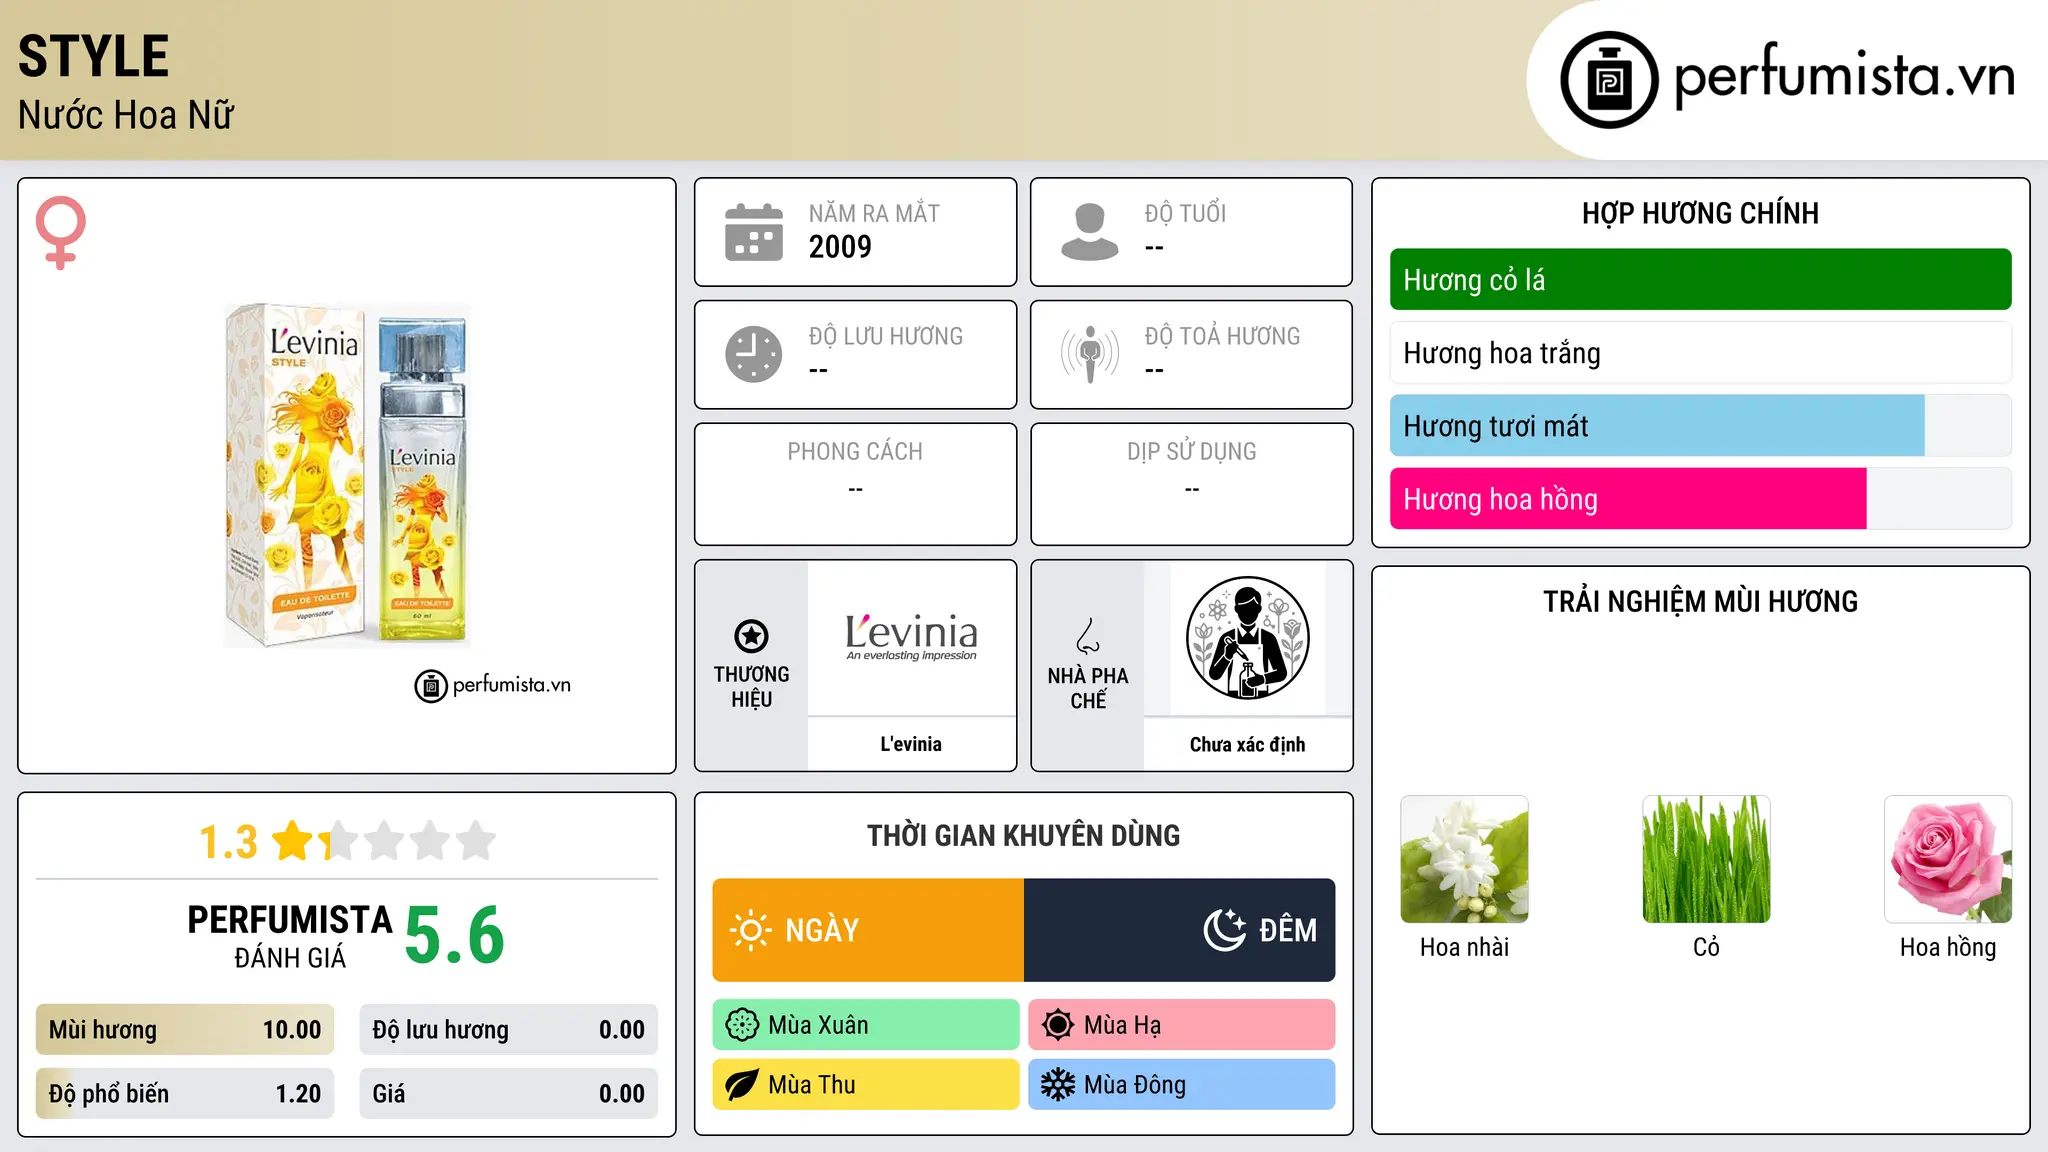Open the Cỏ grass note thumbnail
Viewport: 2048px width, 1152px height.
click(1707, 859)
